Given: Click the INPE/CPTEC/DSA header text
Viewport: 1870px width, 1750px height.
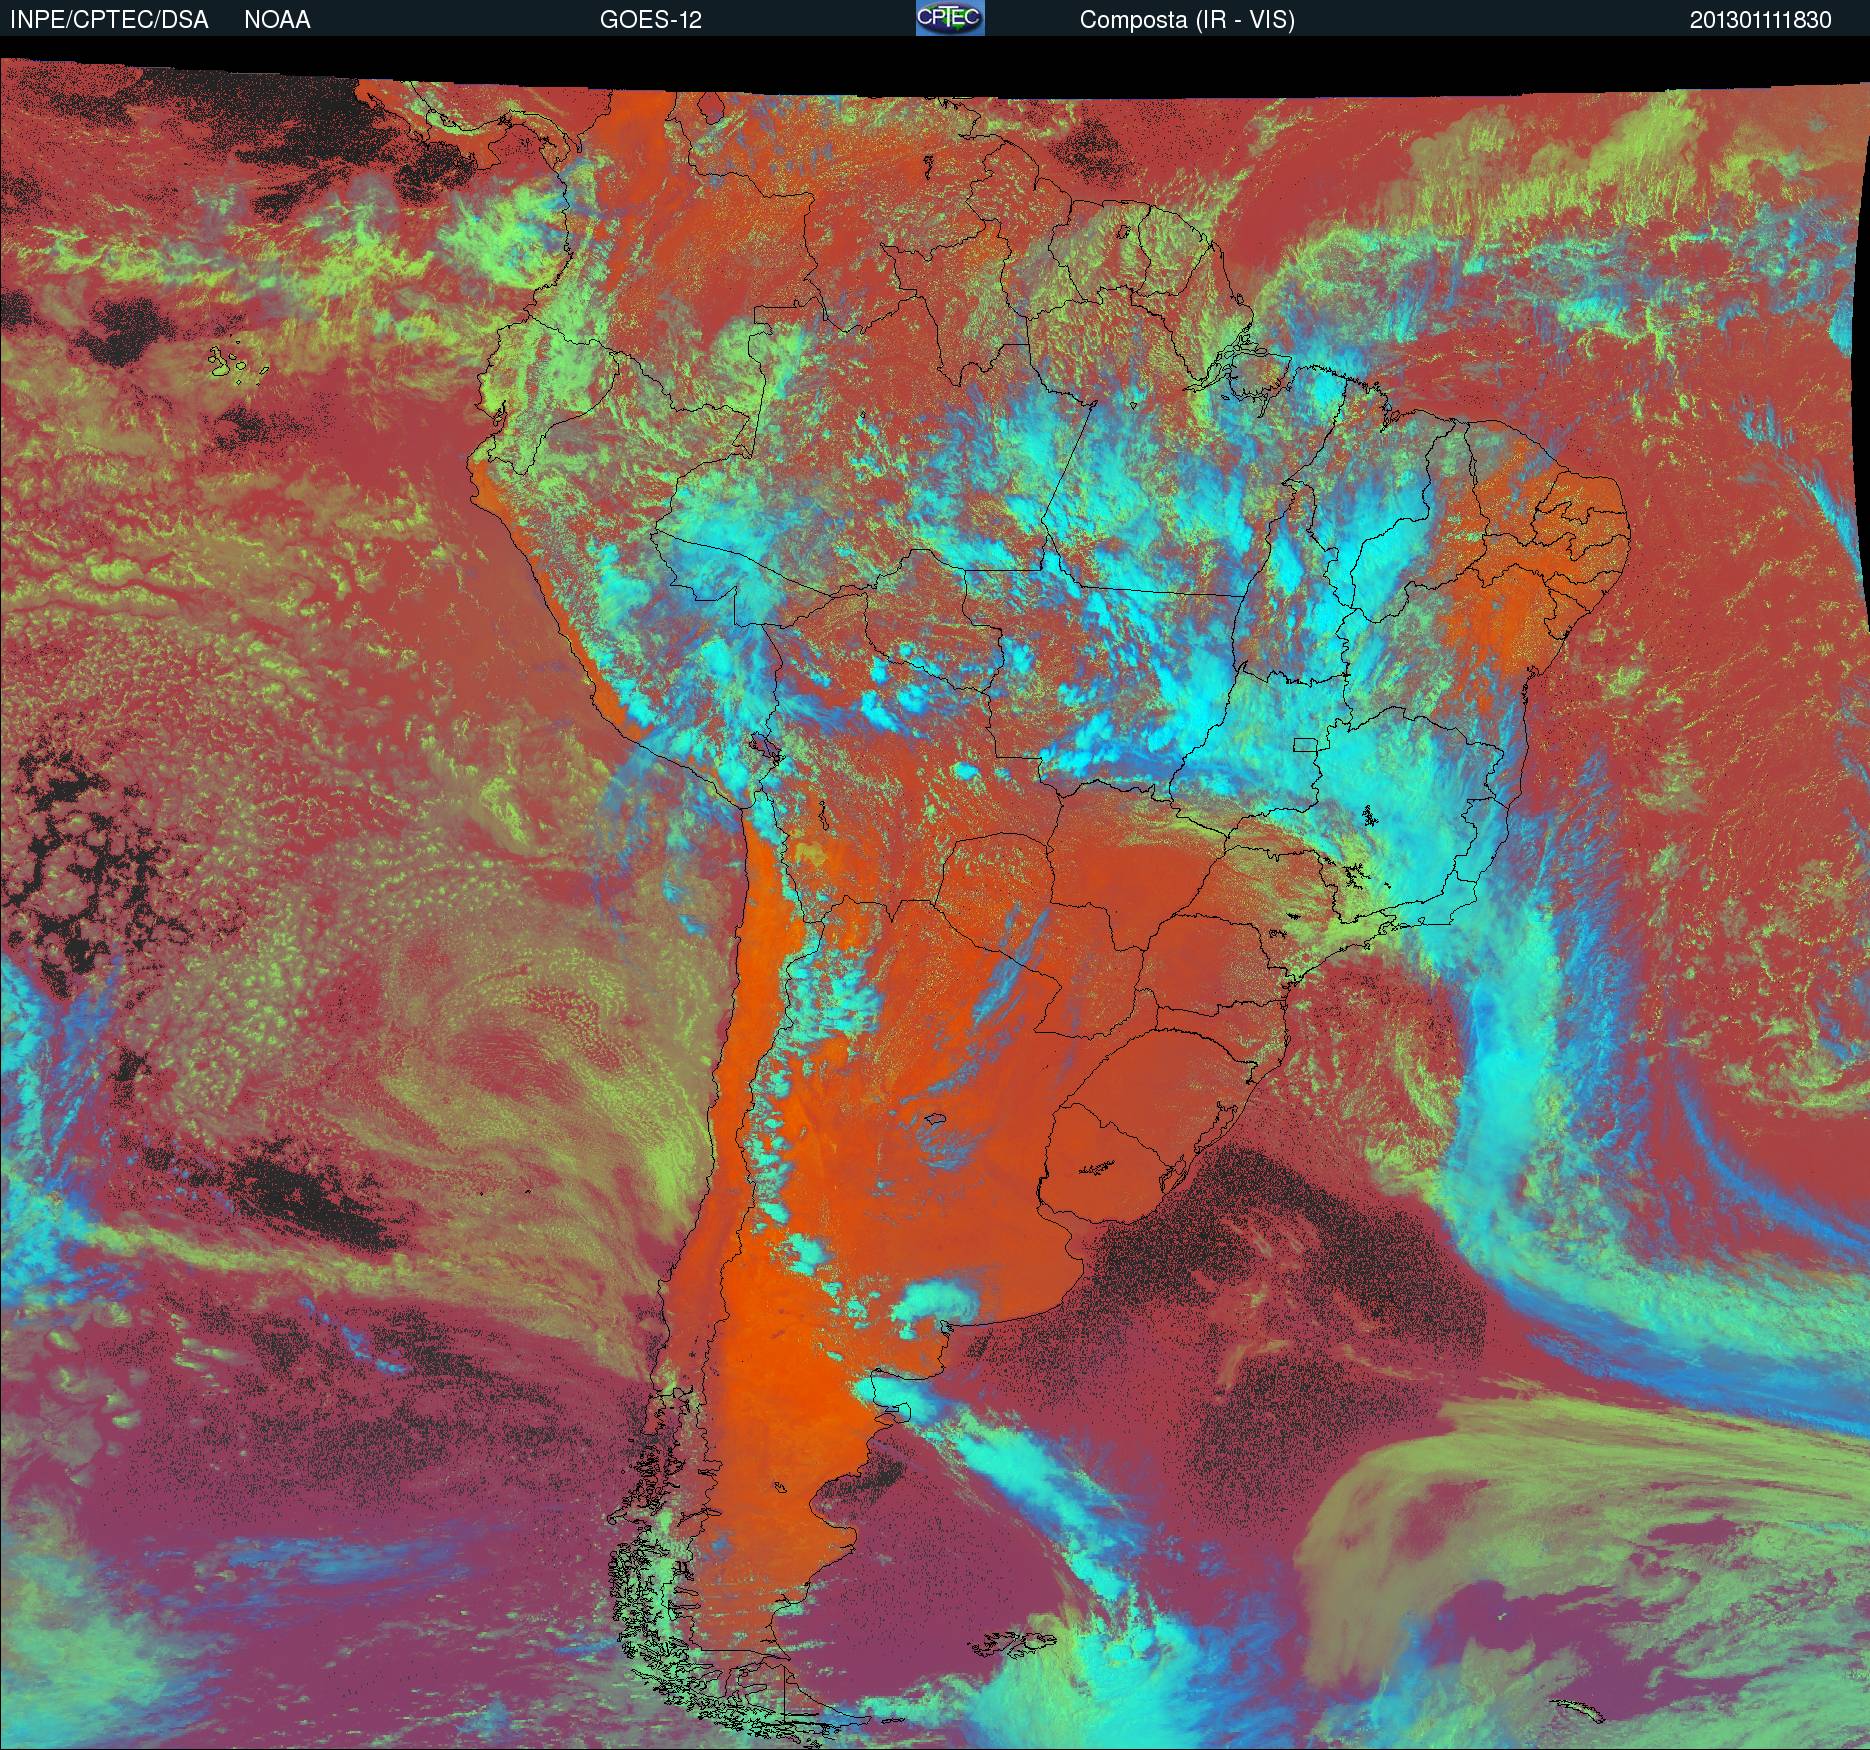Looking at the screenshot, I should pos(109,20).
